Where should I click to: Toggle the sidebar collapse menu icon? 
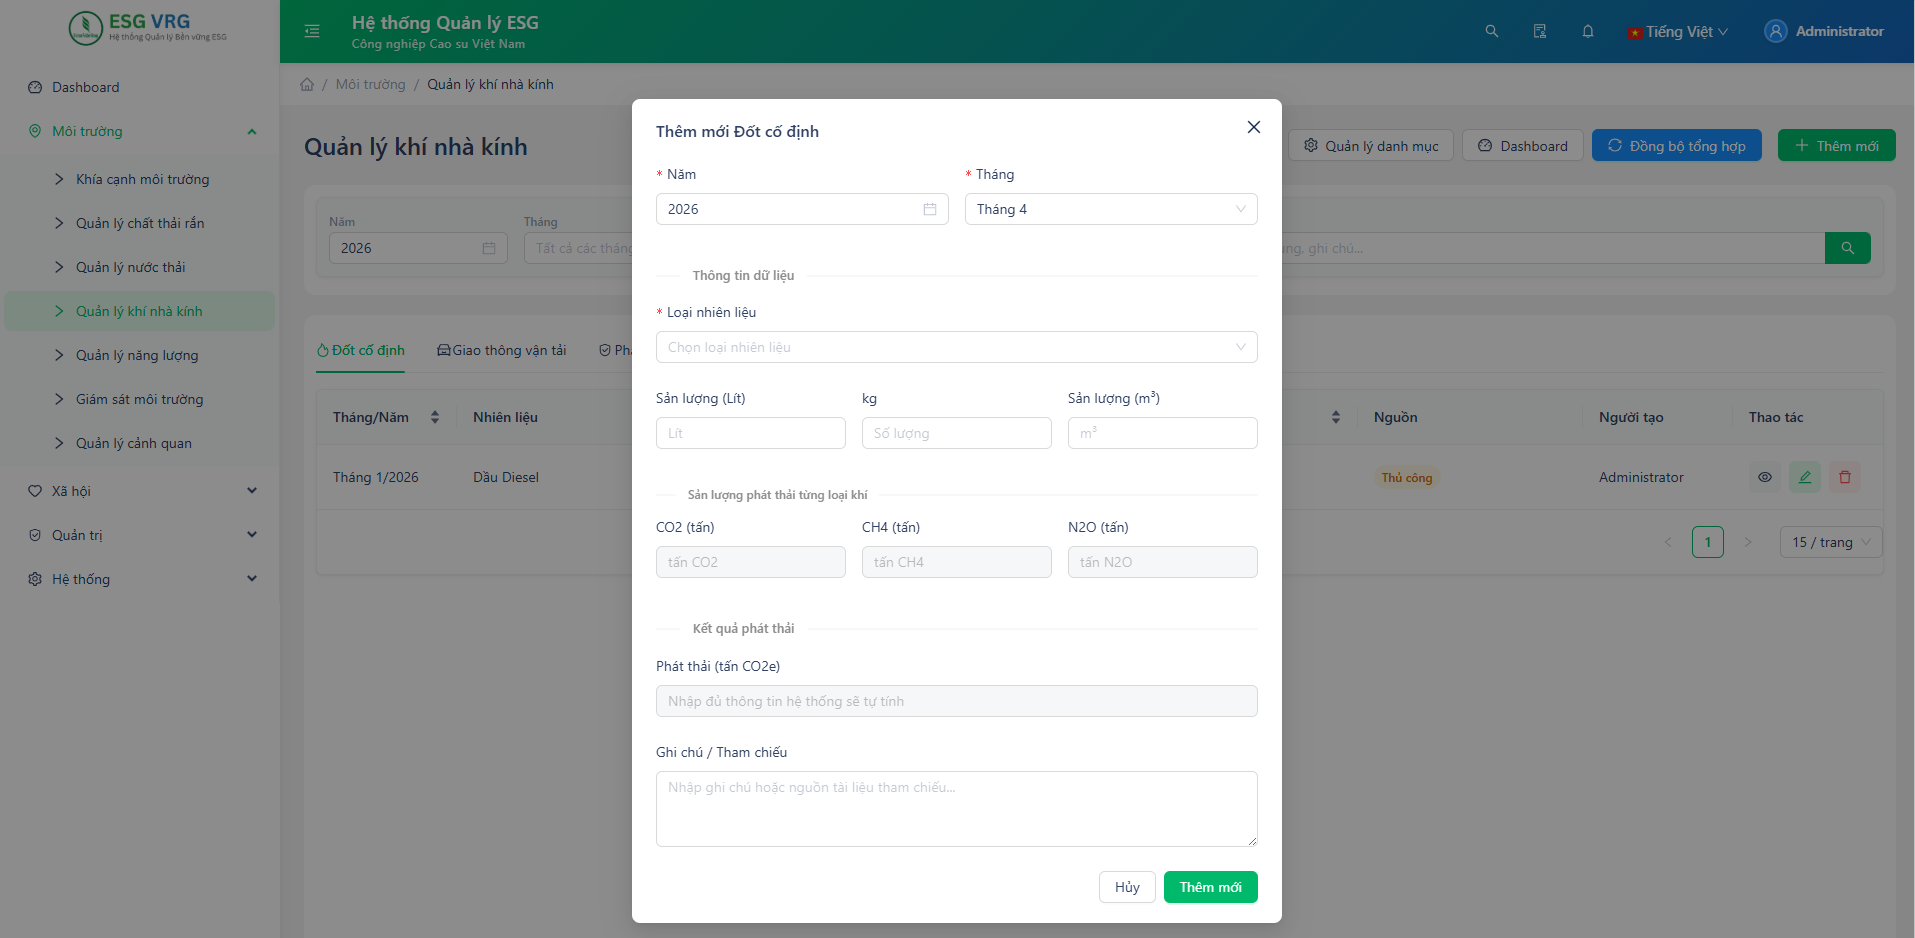(x=312, y=31)
